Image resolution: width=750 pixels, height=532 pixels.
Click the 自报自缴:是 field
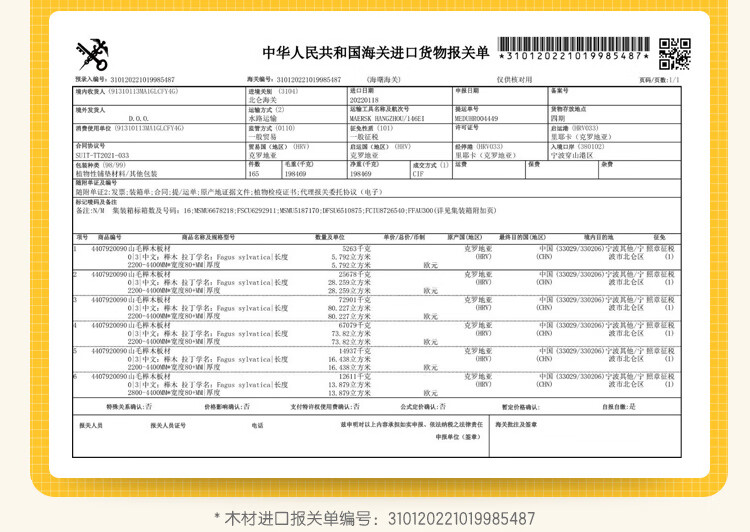(619, 407)
